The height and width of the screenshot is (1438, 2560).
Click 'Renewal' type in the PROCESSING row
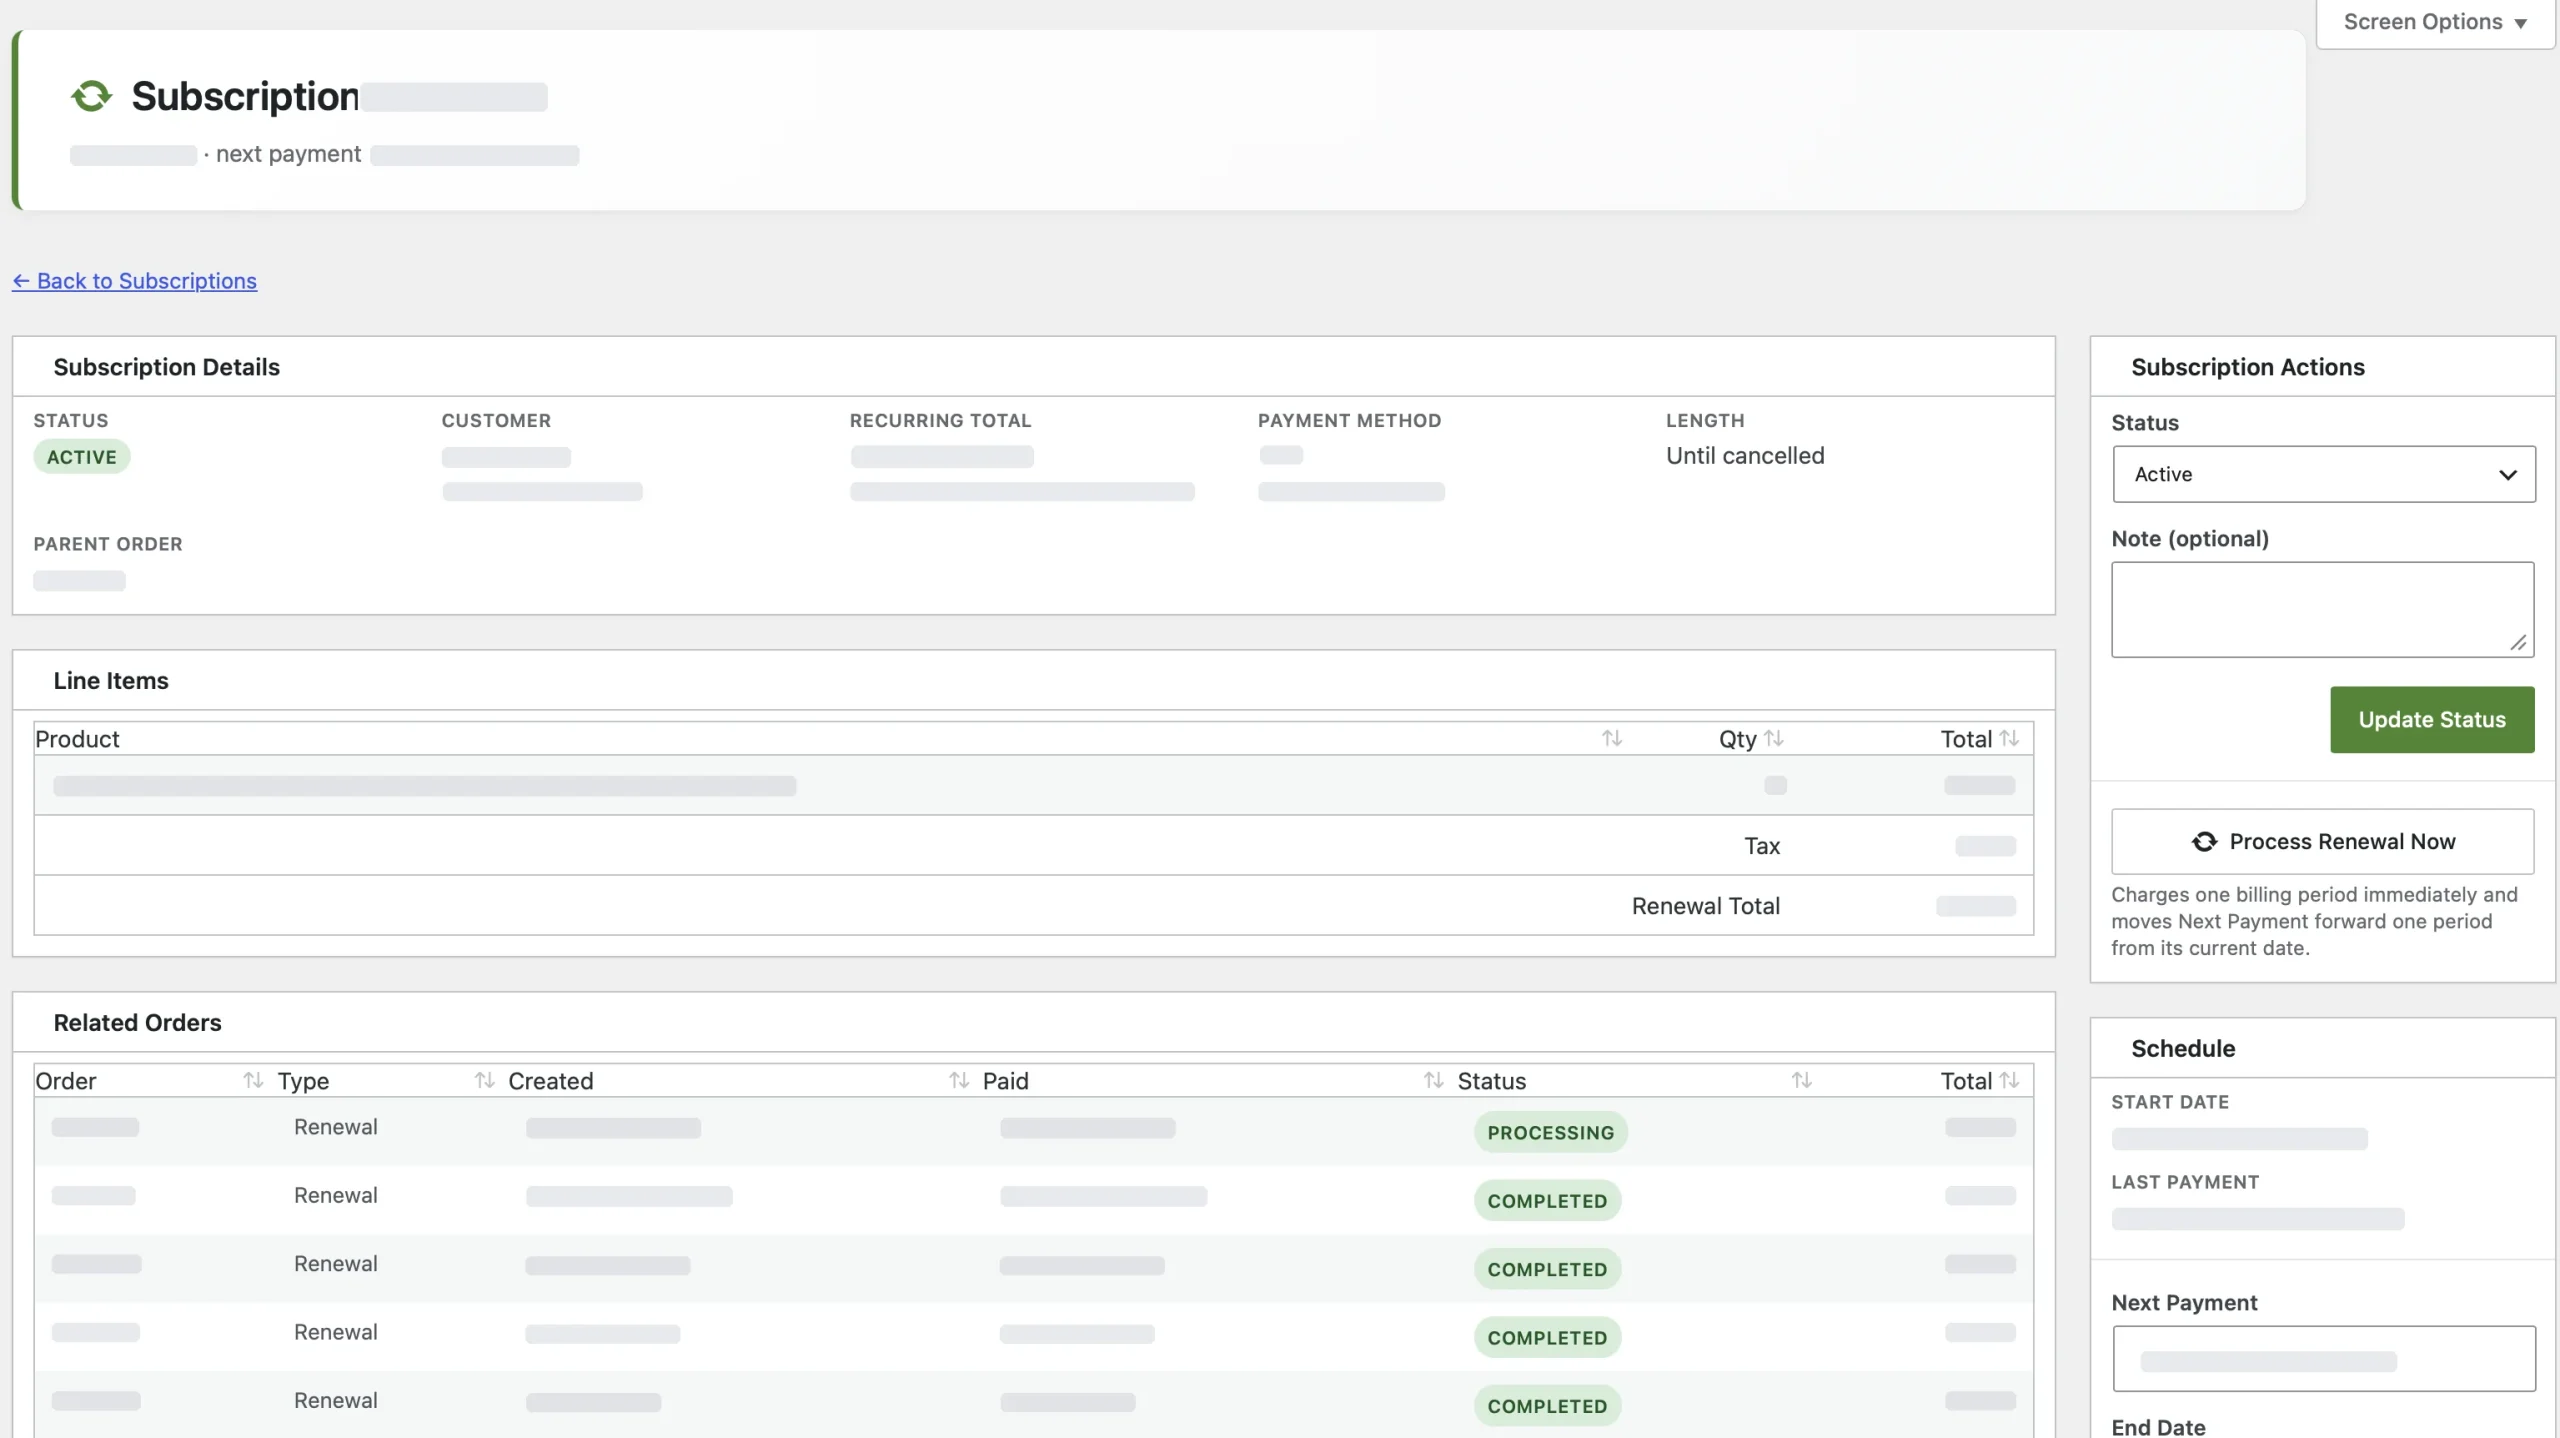pos(335,1127)
